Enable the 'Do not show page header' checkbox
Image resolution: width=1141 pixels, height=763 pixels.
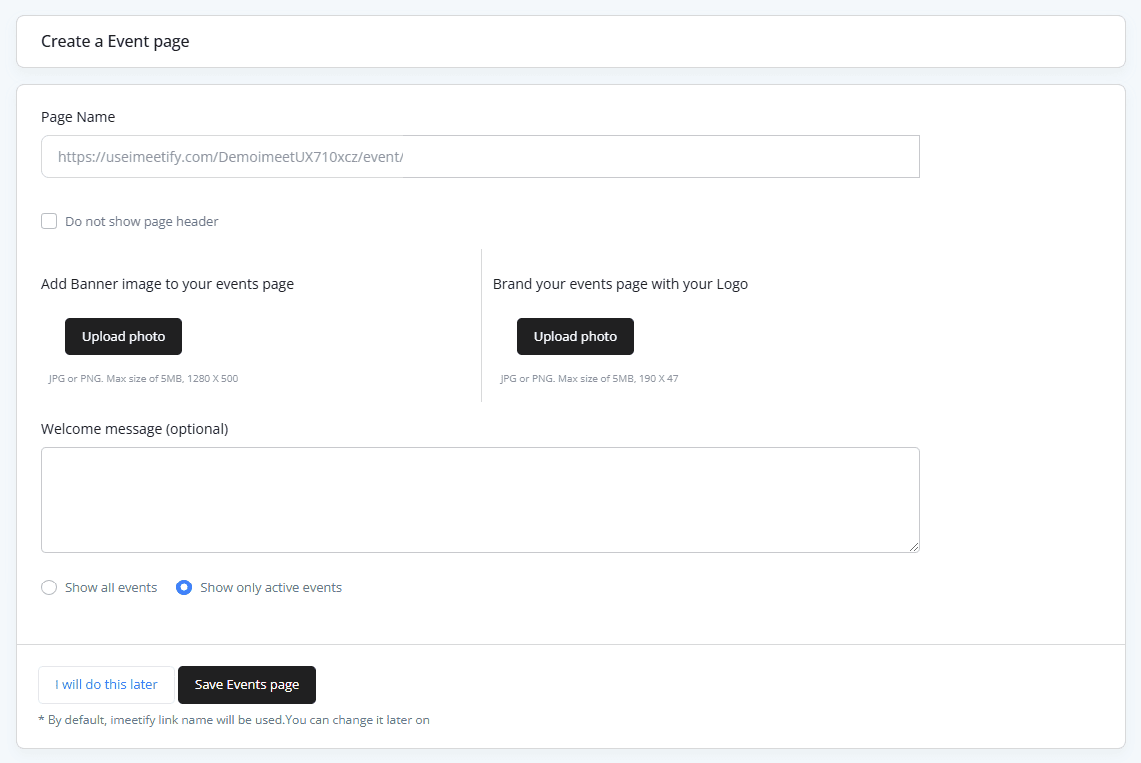49,221
